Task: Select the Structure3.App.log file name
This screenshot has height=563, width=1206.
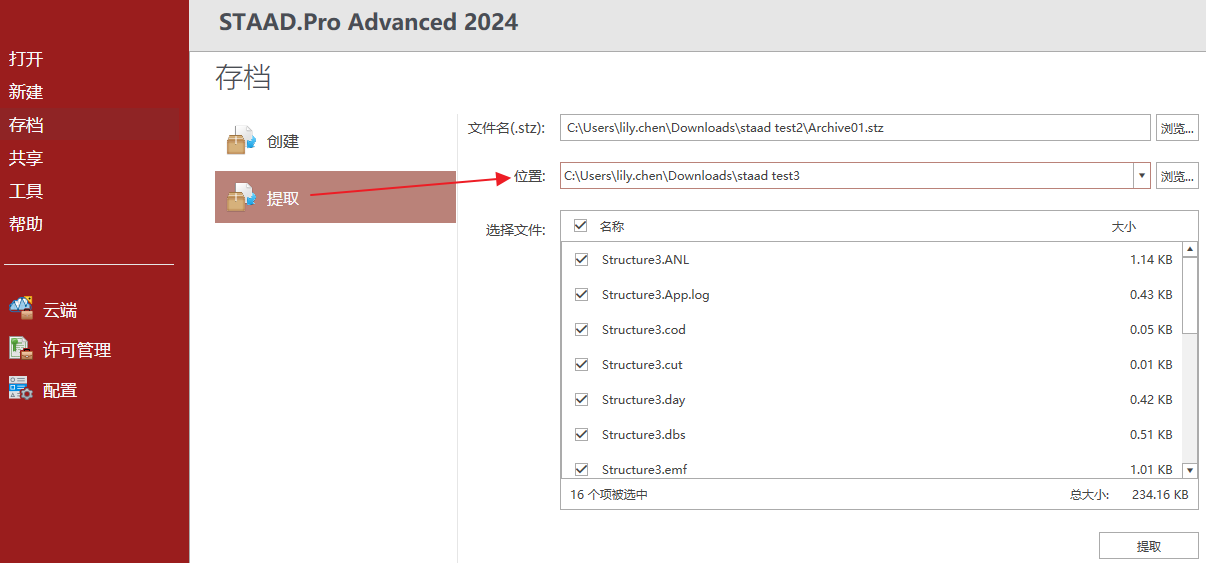Action: coord(656,295)
